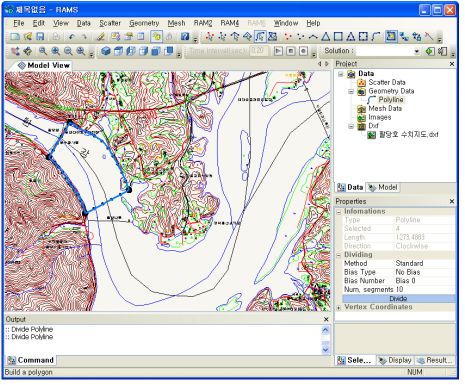Click the Record circle button in time toolbar
Screen dimensions: 465x385
[x=303, y=51]
